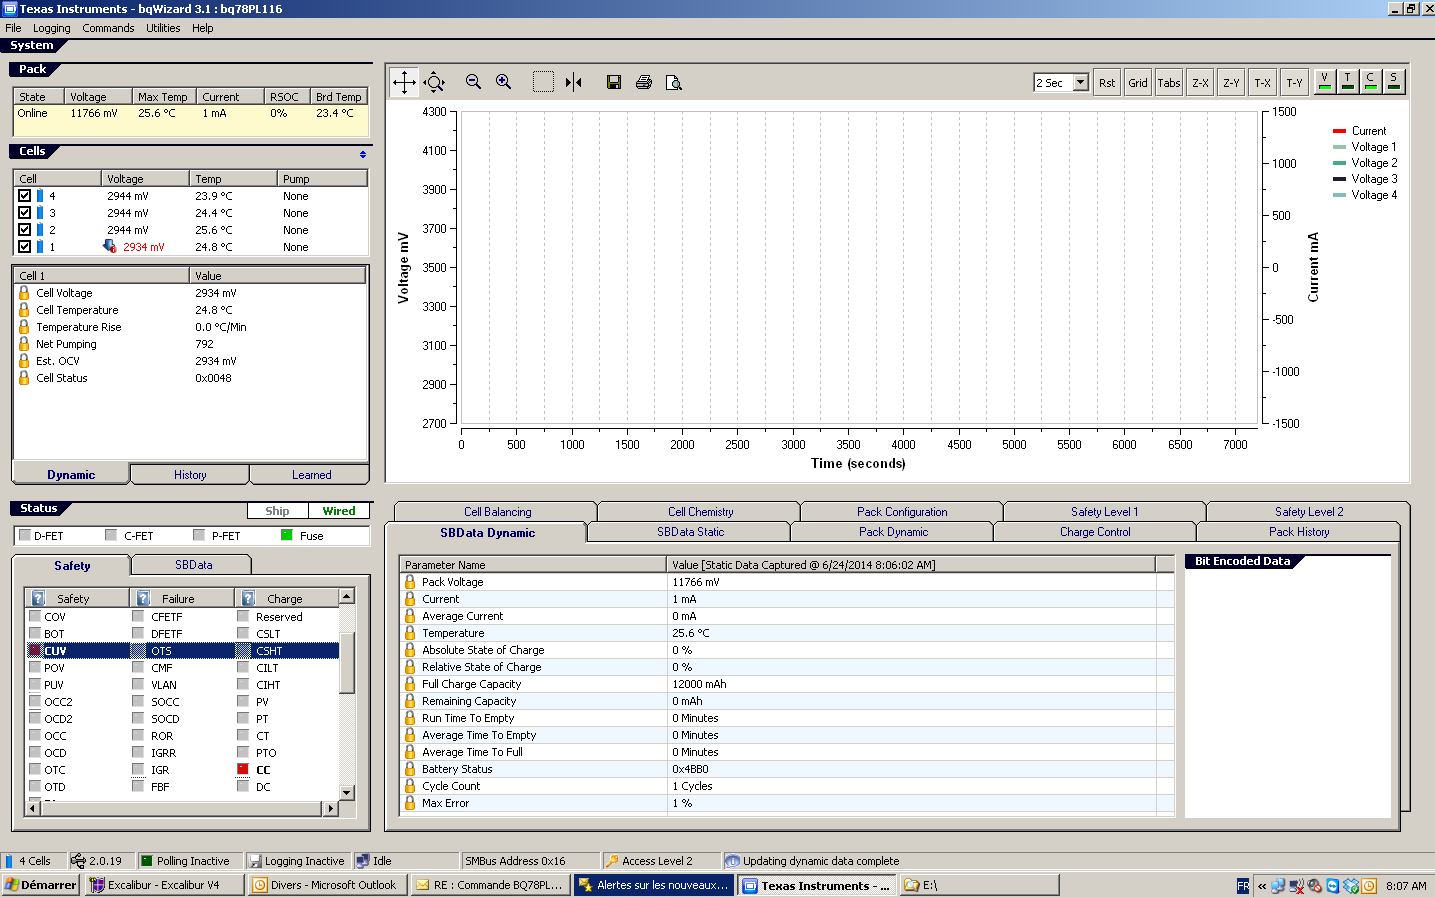Click the Wired mode button
This screenshot has height=897, width=1435.
pos(339,511)
